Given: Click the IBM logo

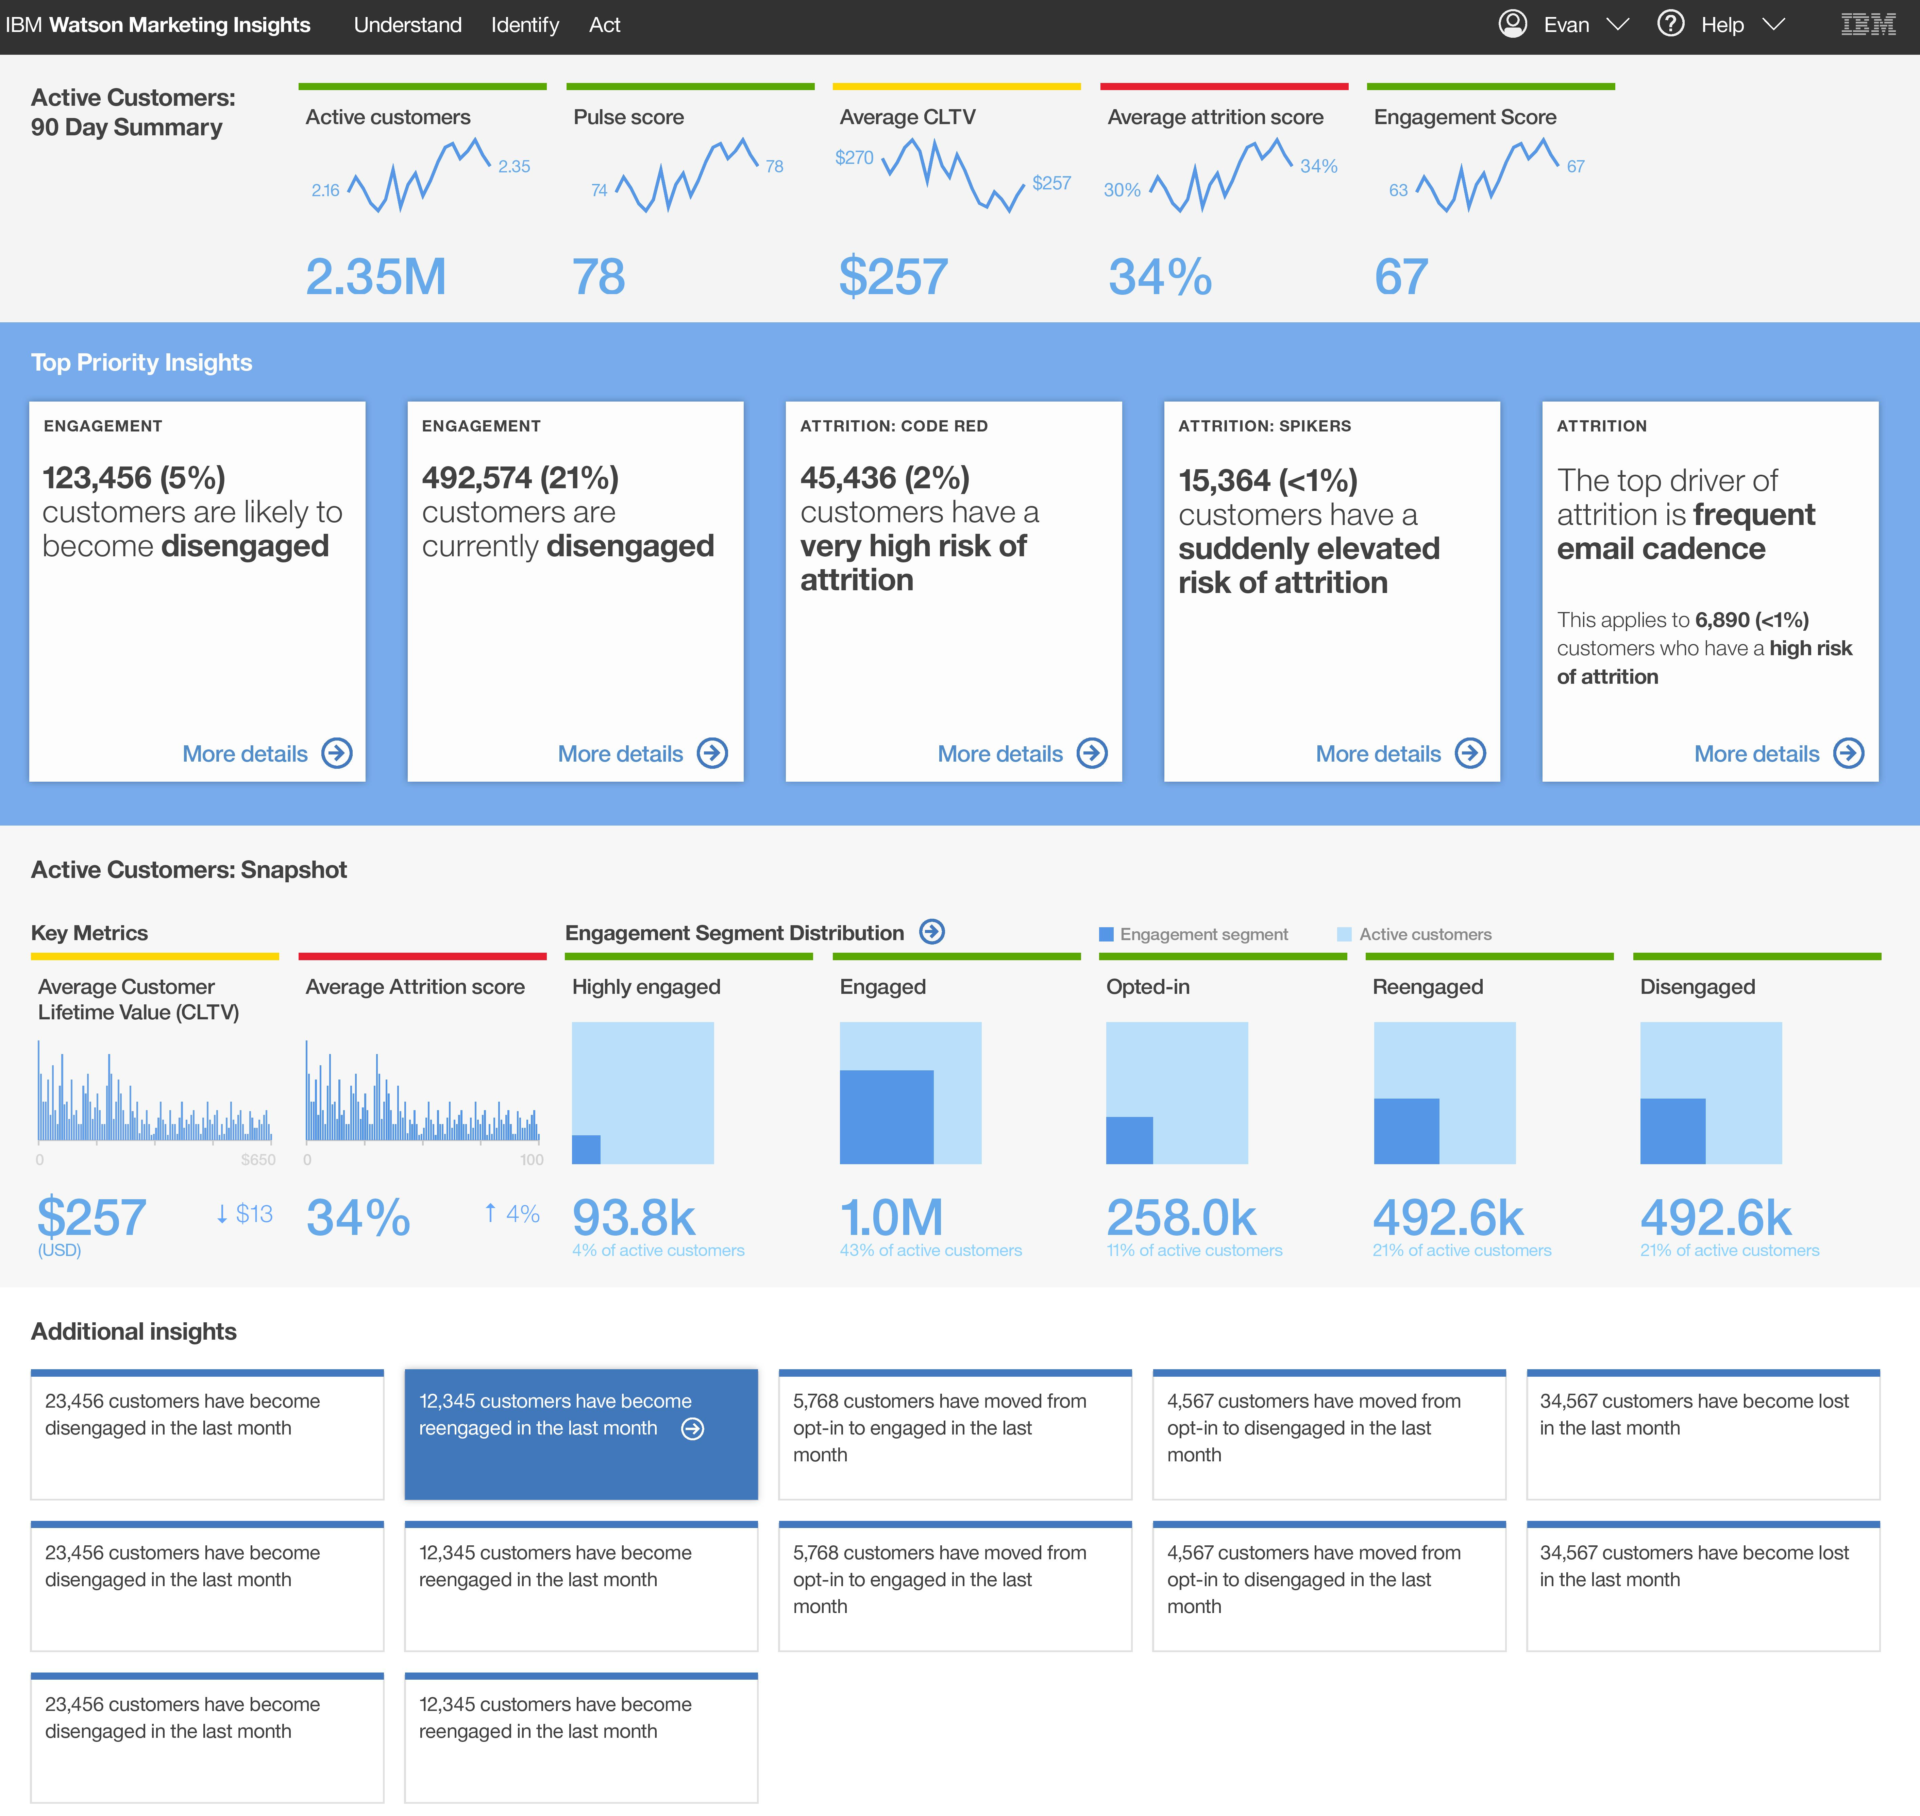Looking at the screenshot, I should click(x=1868, y=25).
